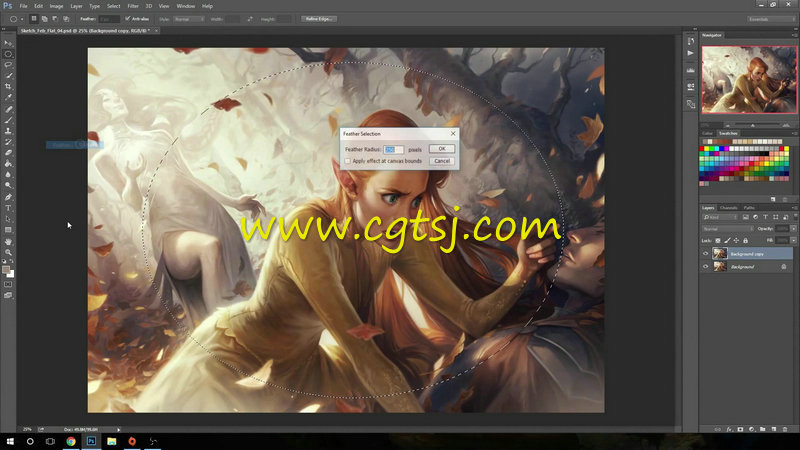Image resolution: width=800 pixels, height=450 pixels.
Task: Select the Dodge tool
Action: [8, 185]
